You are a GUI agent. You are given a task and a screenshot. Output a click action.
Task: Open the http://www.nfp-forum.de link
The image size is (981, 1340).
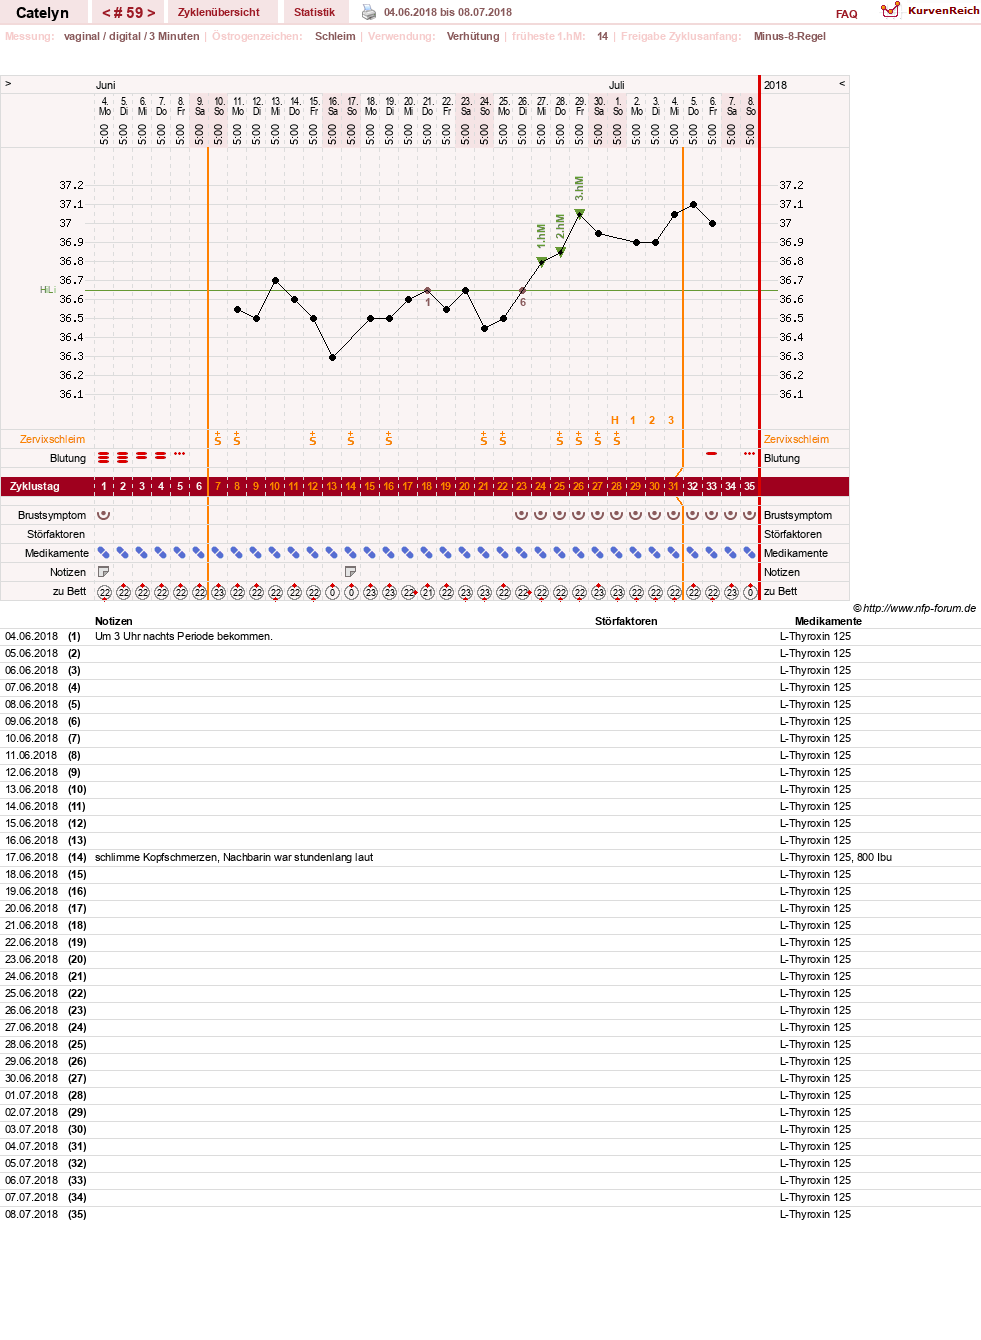click(x=919, y=608)
